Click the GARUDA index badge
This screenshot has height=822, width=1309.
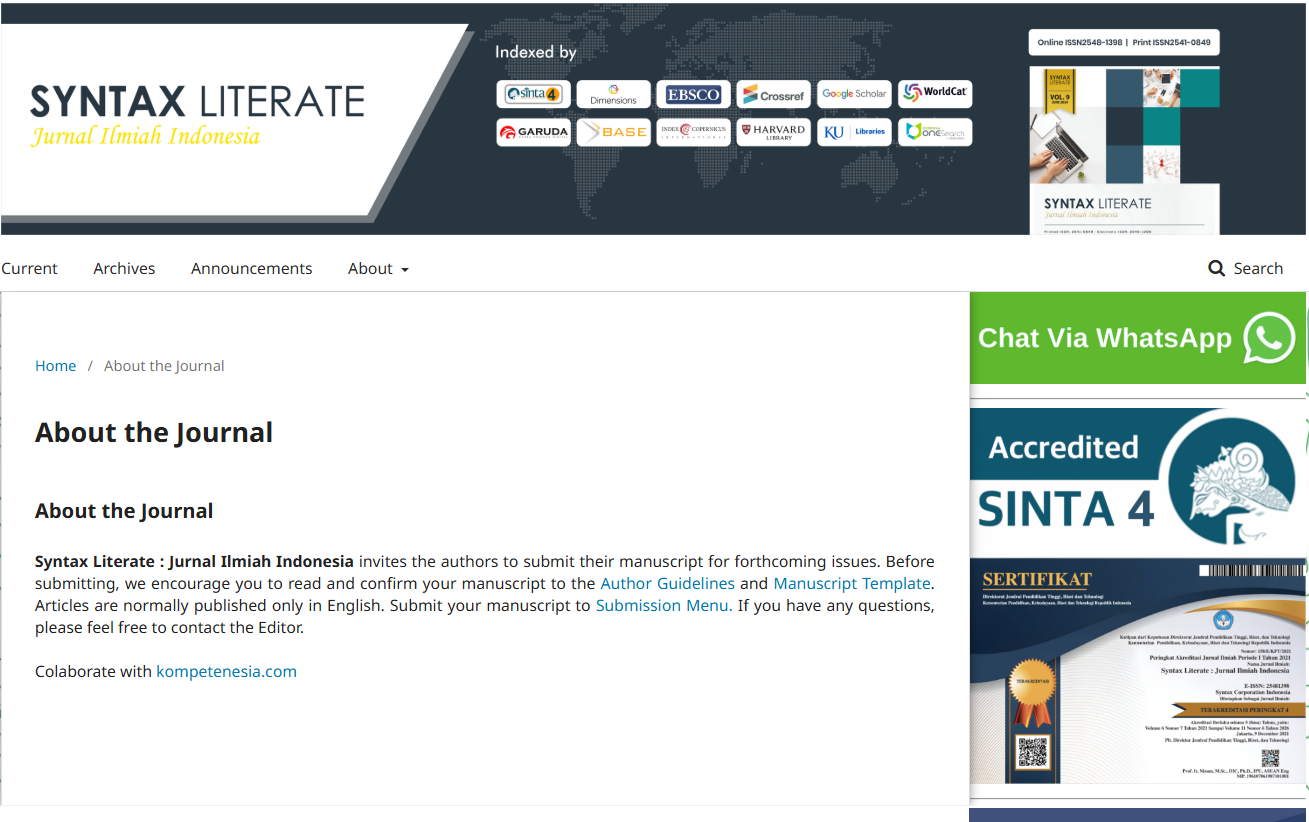coord(533,132)
